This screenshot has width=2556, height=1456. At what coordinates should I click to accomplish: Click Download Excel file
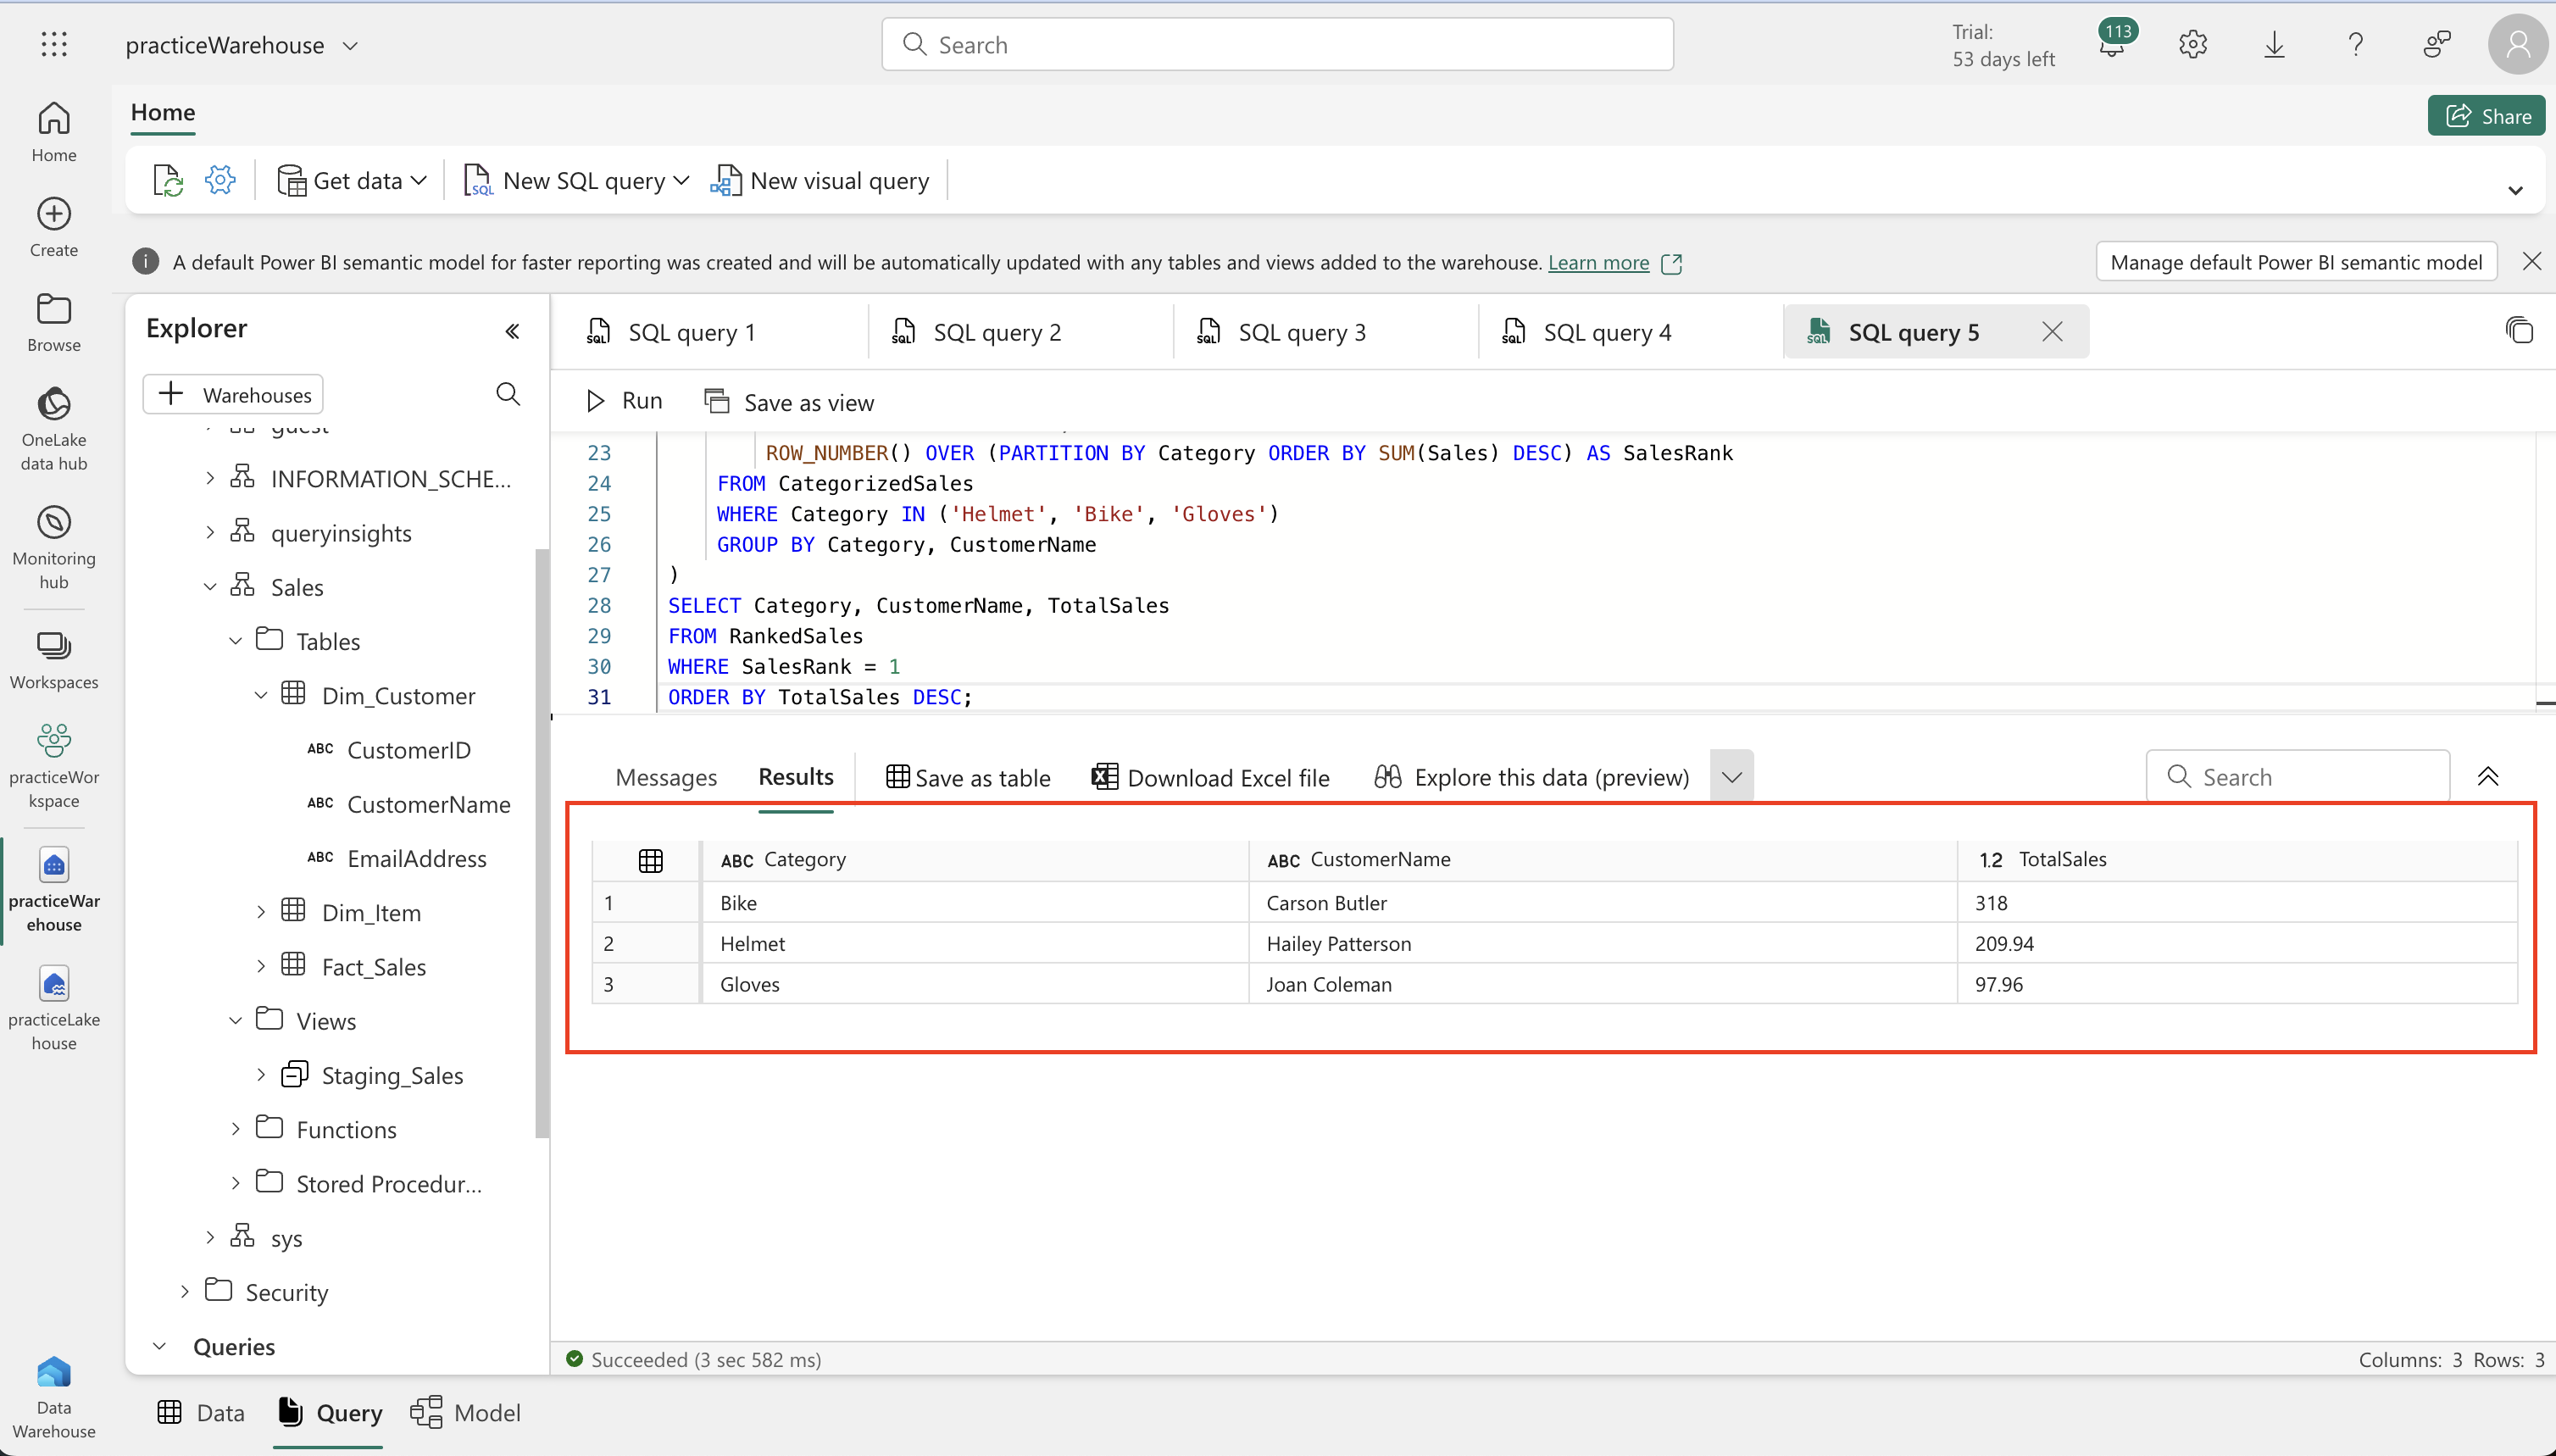click(x=1210, y=777)
